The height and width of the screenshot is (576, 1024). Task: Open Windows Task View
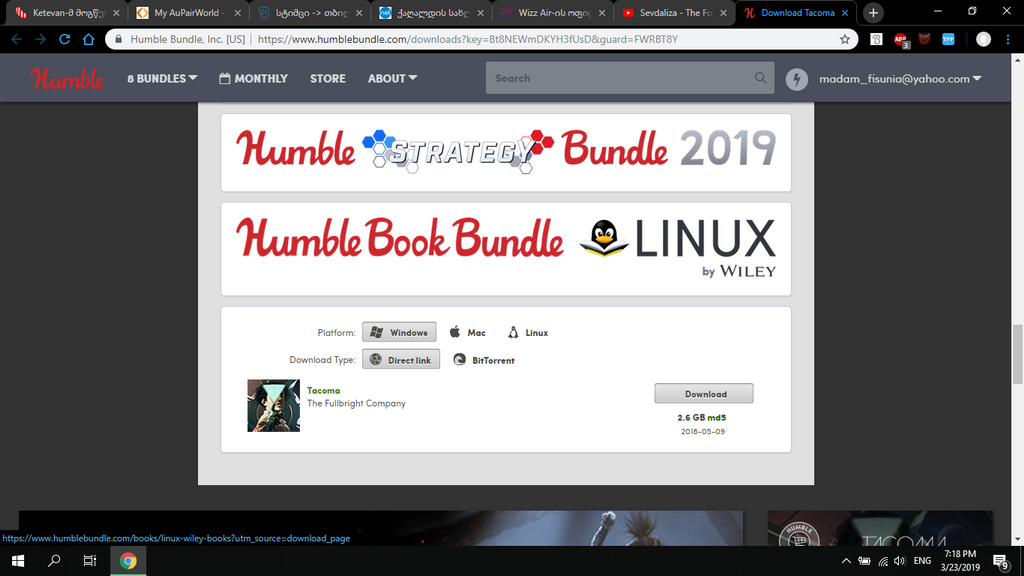[x=89, y=561]
